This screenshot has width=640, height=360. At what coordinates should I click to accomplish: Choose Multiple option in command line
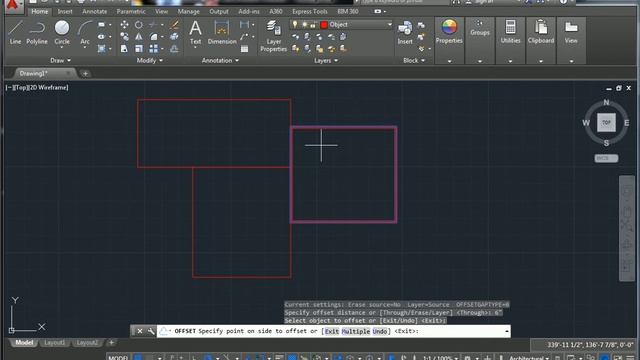click(x=356, y=331)
